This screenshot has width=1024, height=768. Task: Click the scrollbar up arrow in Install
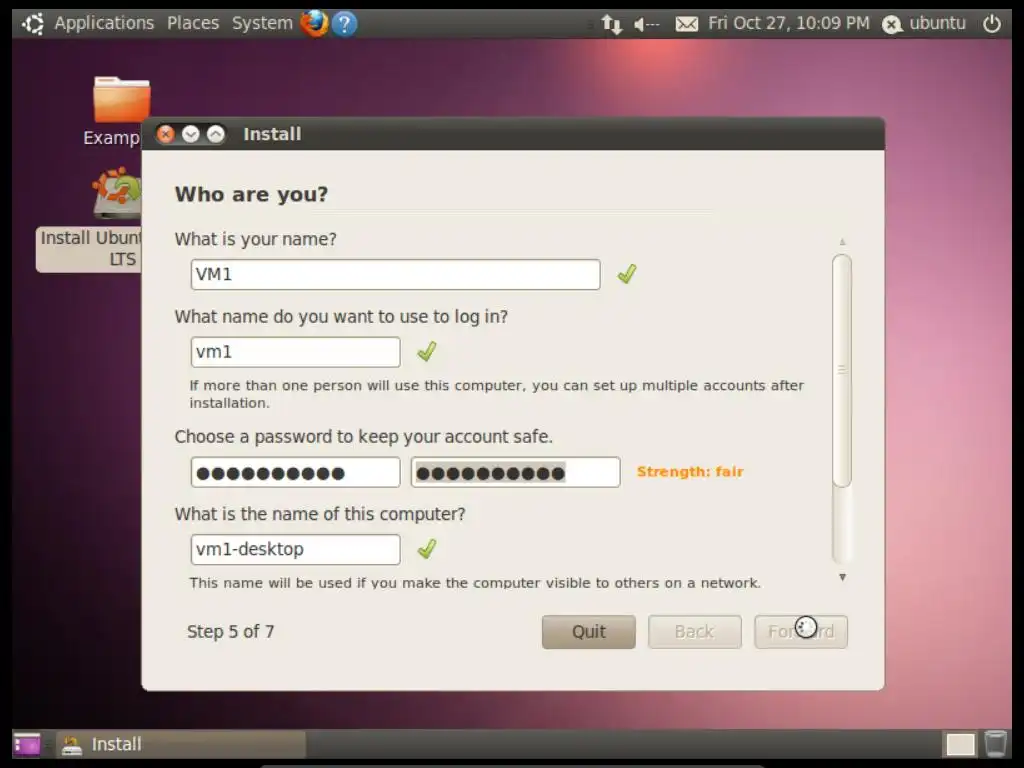pos(842,242)
